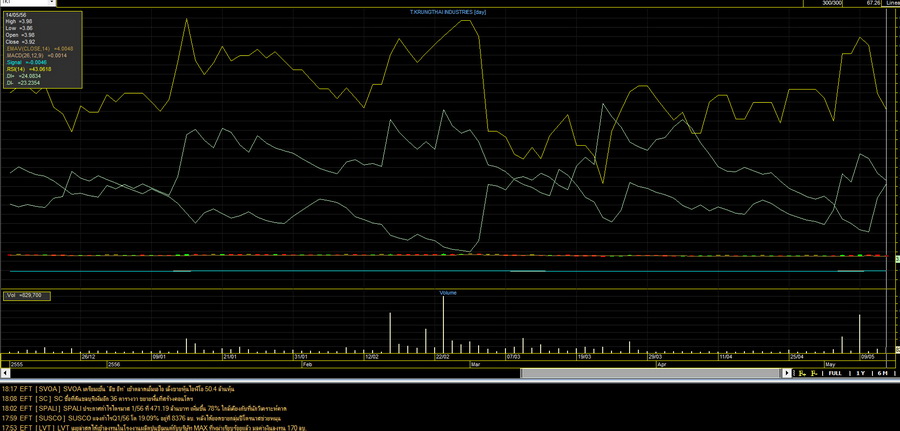Click the Line chart type selector at top right

(891, 3)
